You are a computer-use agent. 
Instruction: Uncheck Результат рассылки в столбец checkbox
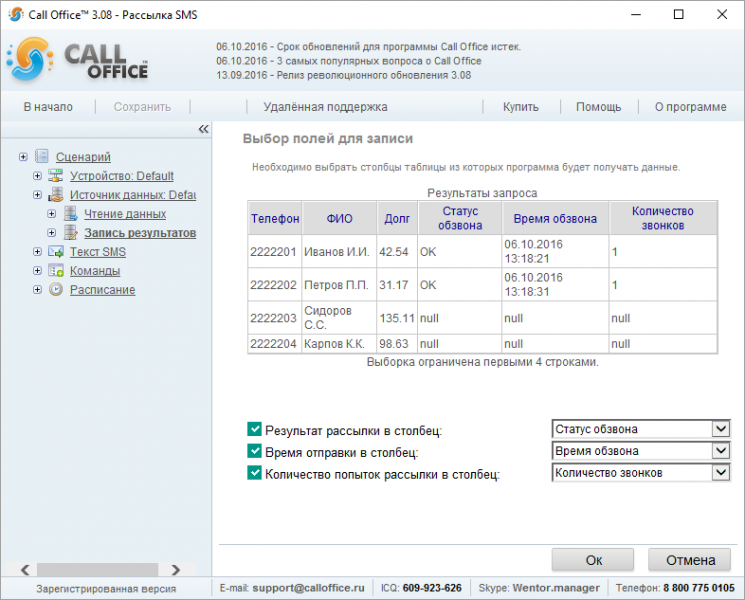(254, 429)
